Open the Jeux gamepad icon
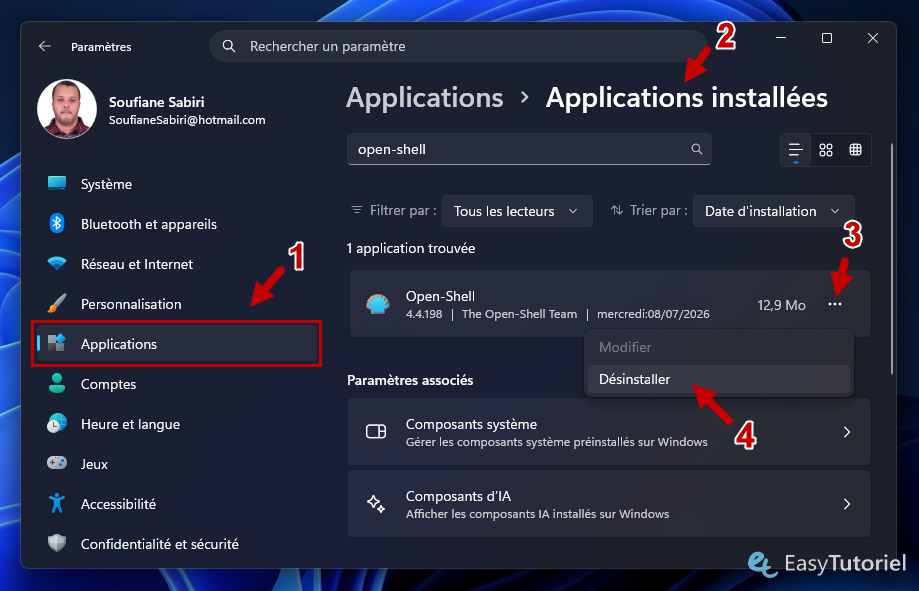 pos(57,463)
